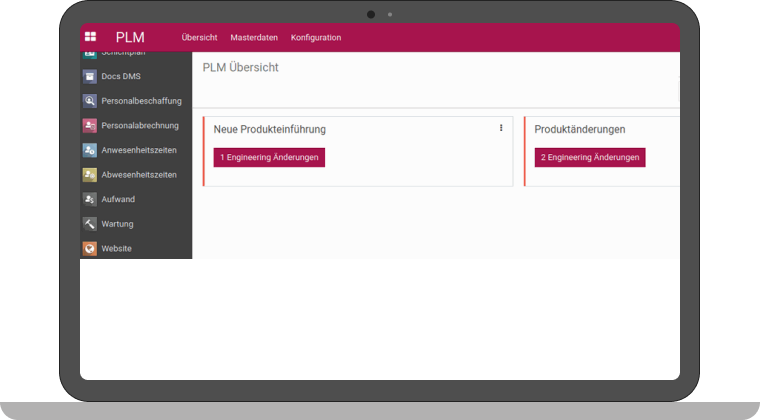The image size is (760, 420).
Task: Open the Masterdaten menu
Action: pos(254,38)
